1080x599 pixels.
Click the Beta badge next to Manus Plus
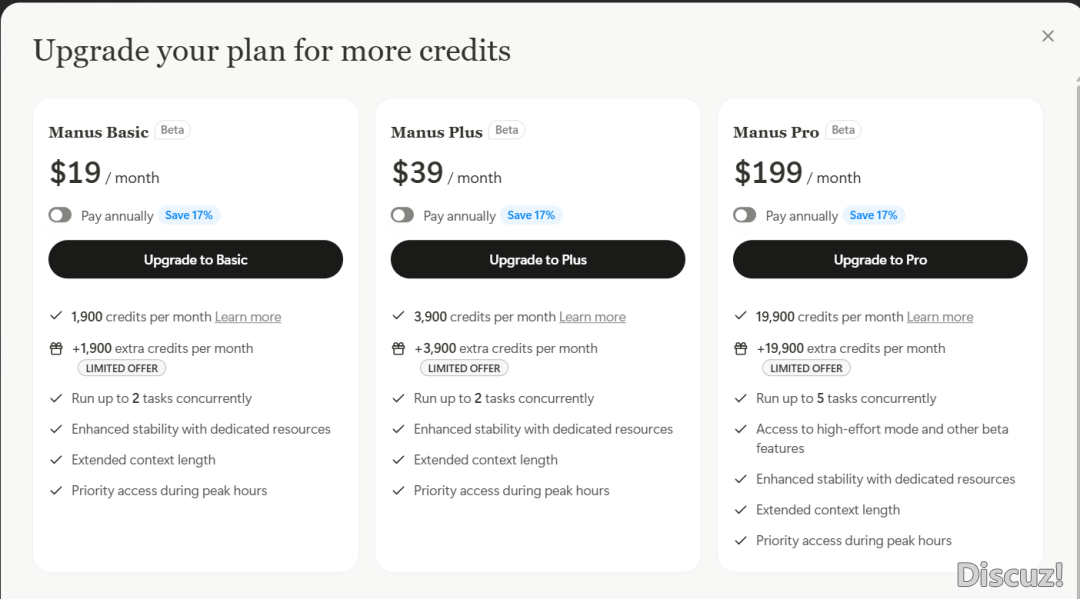(x=507, y=130)
